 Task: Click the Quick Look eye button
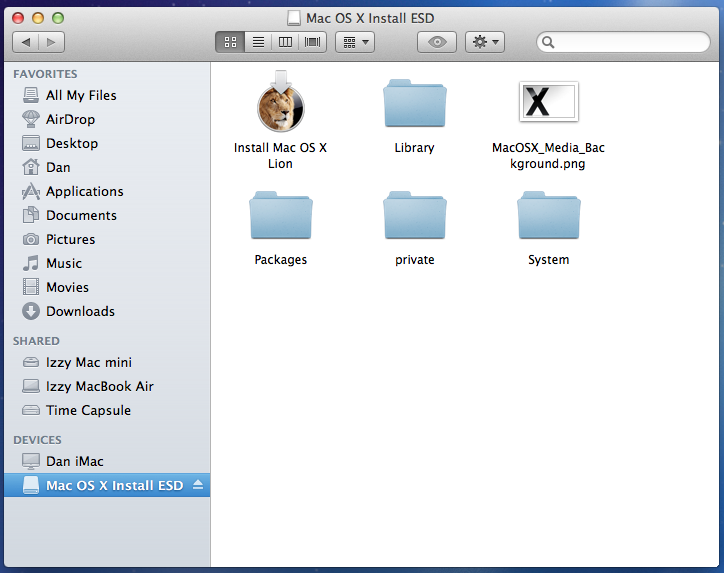(x=437, y=42)
